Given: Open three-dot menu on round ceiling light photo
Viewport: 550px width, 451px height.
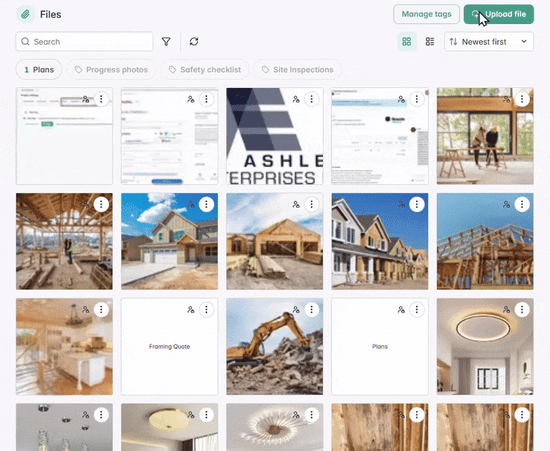Looking at the screenshot, I should pyautogui.click(x=522, y=310).
